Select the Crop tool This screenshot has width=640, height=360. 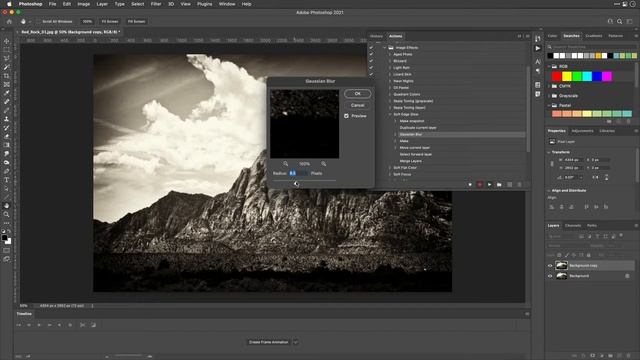[x=7, y=76]
